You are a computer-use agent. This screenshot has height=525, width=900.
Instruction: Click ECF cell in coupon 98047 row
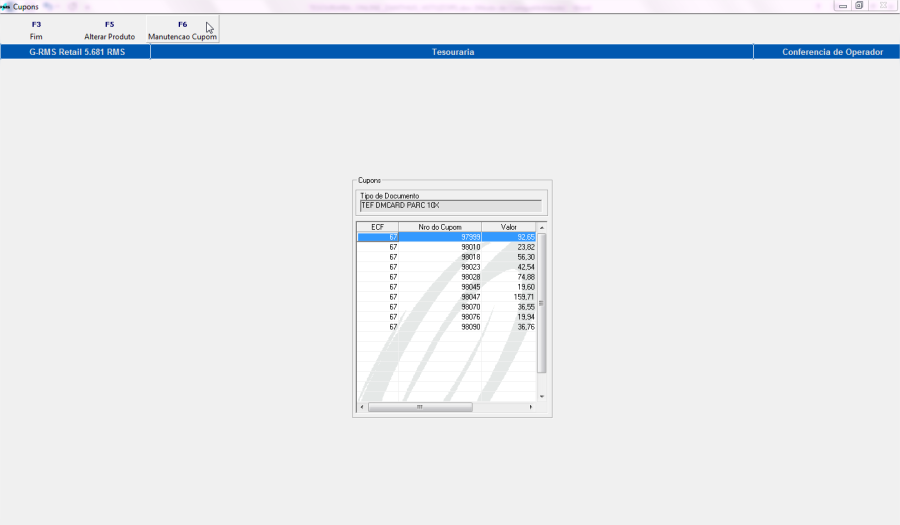pyautogui.click(x=378, y=297)
